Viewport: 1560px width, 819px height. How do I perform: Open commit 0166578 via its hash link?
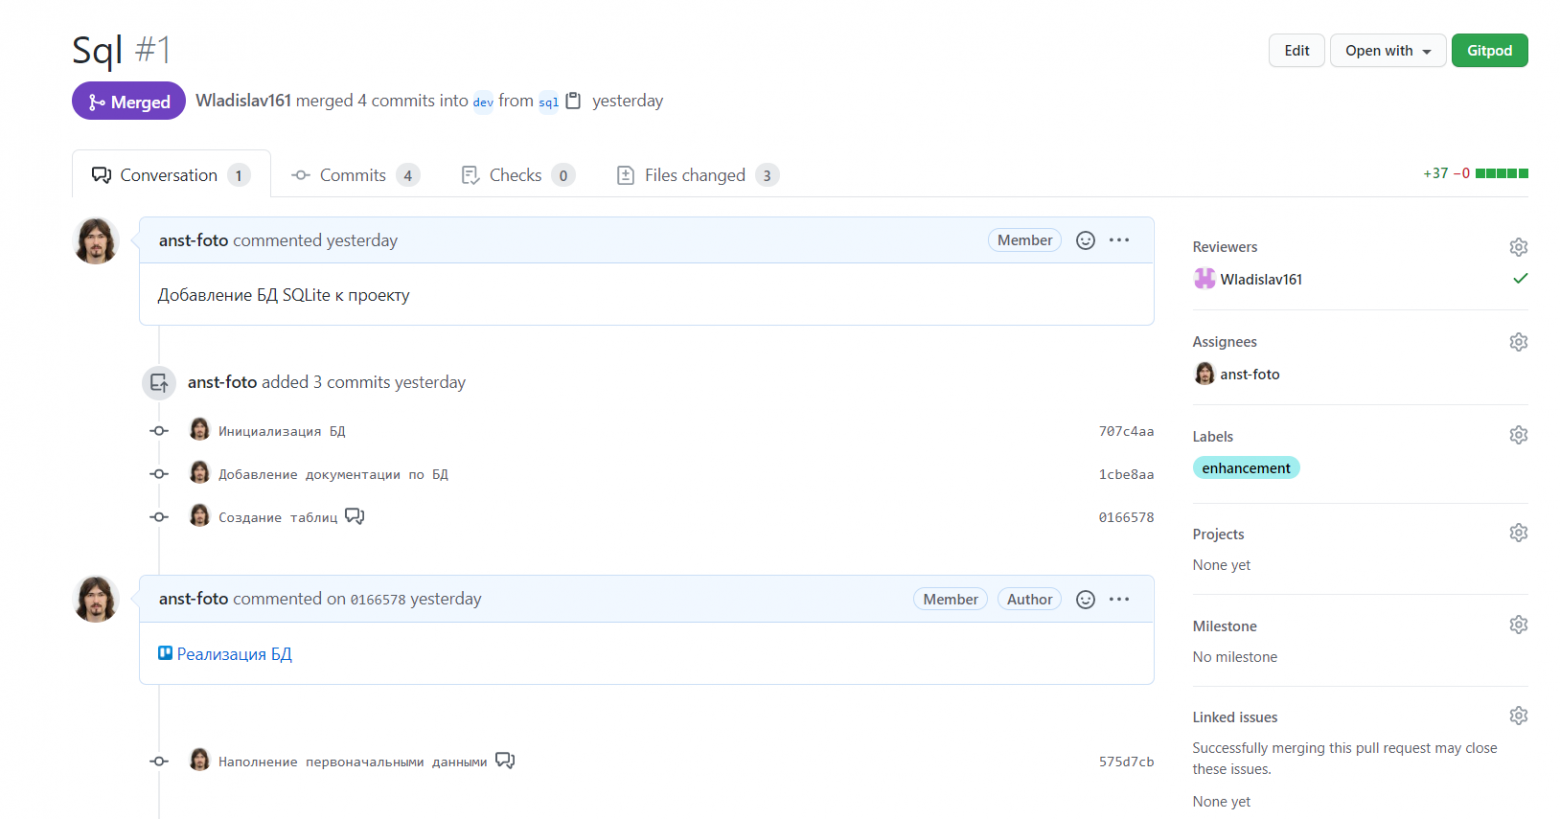1127,517
